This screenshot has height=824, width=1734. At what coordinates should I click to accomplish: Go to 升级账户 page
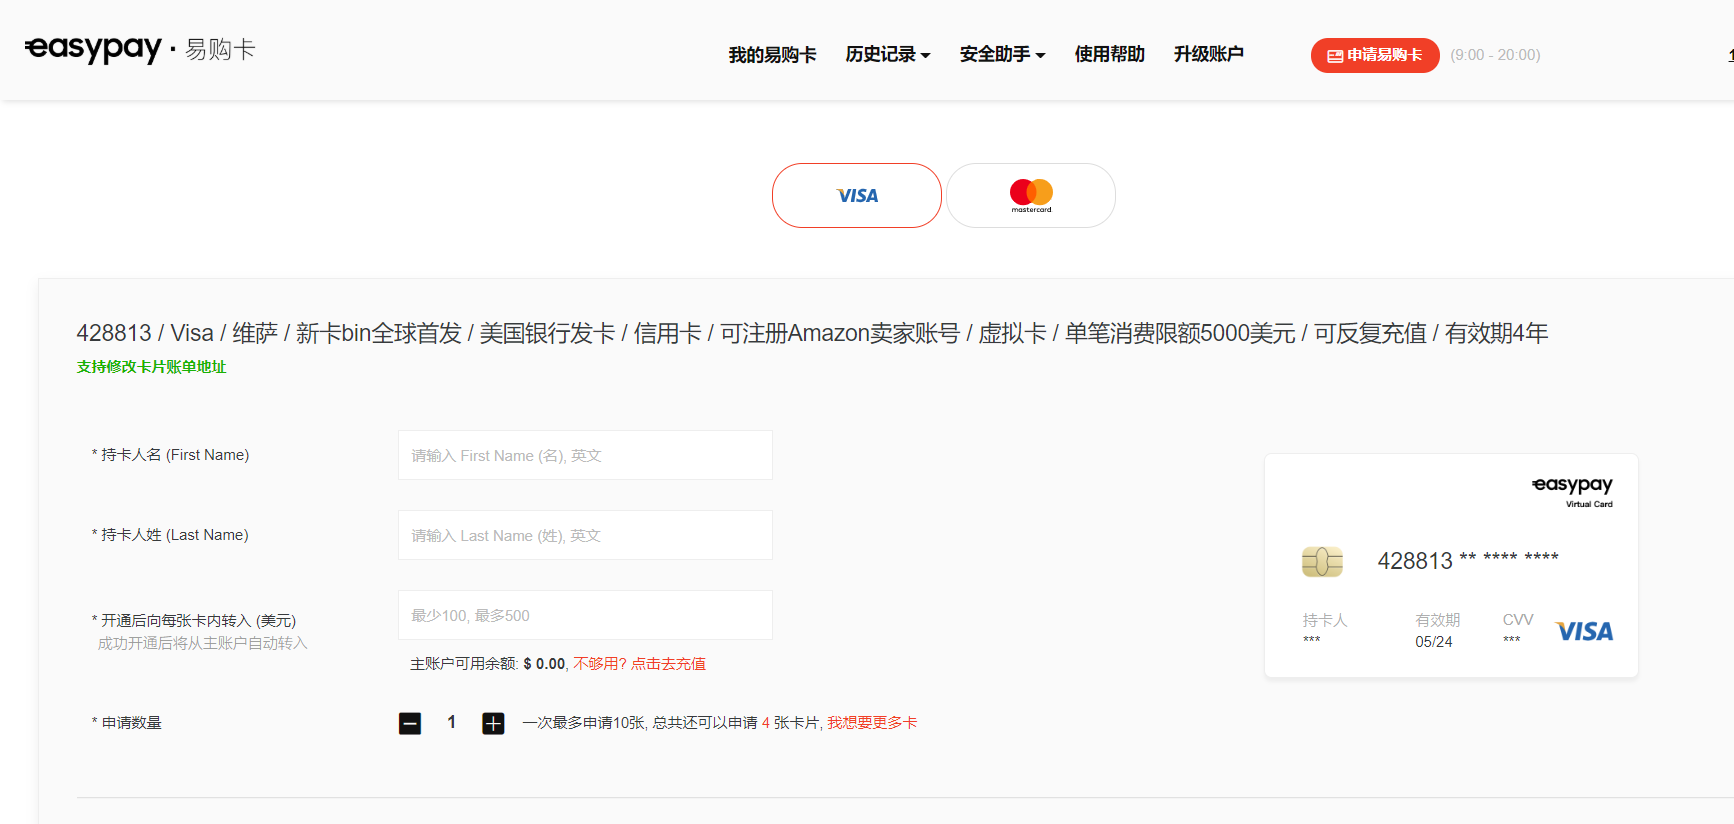[1208, 55]
